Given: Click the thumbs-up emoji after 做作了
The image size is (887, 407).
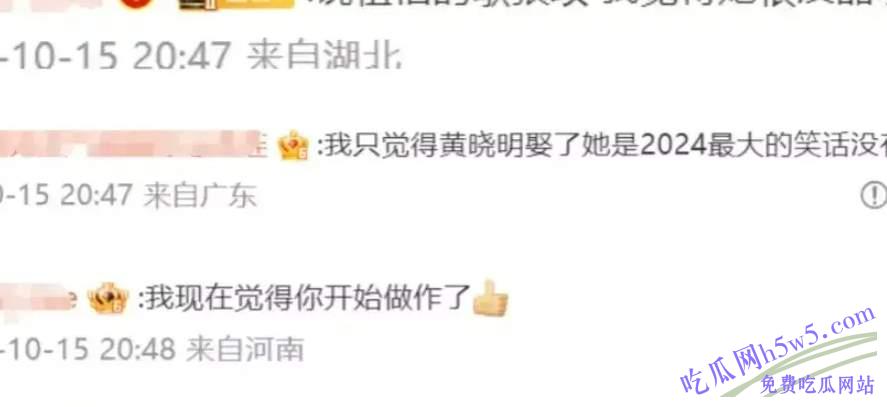Looking at the screenshot, I should [490, 298].
